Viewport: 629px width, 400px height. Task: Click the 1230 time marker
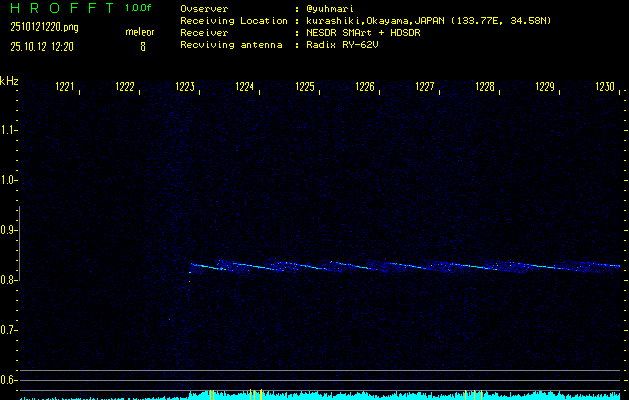point(604,88)
